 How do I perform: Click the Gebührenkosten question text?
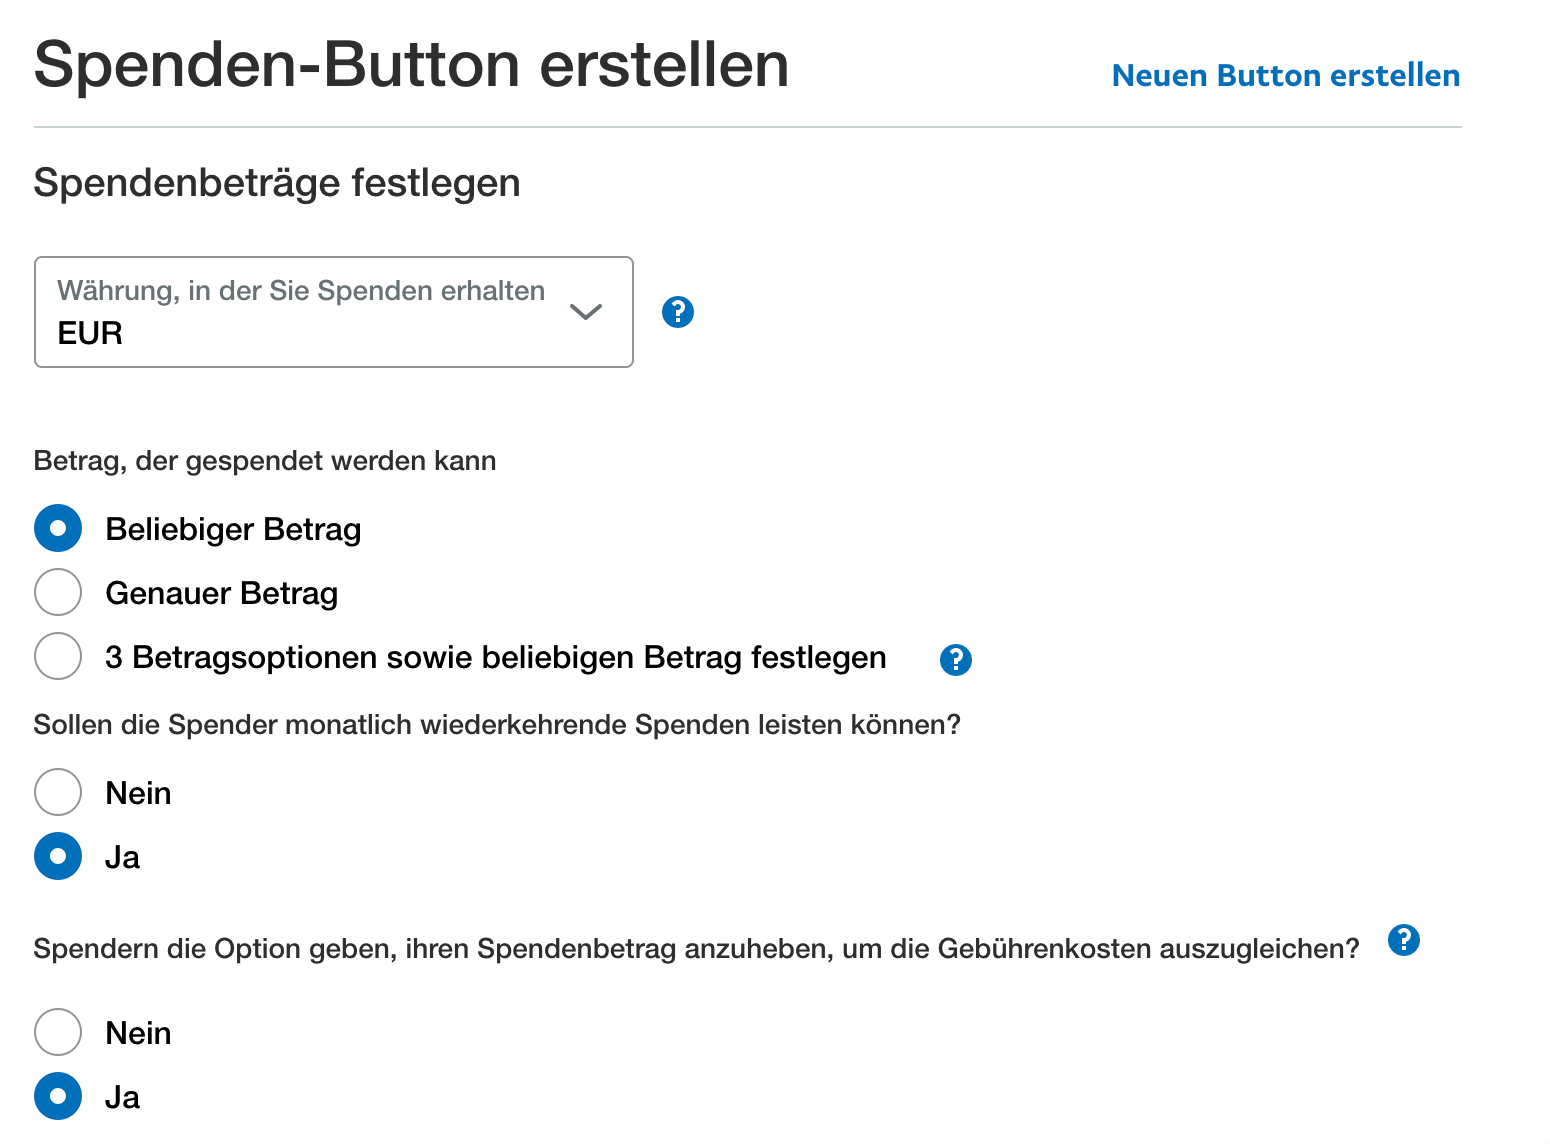[x=696, y=949]
